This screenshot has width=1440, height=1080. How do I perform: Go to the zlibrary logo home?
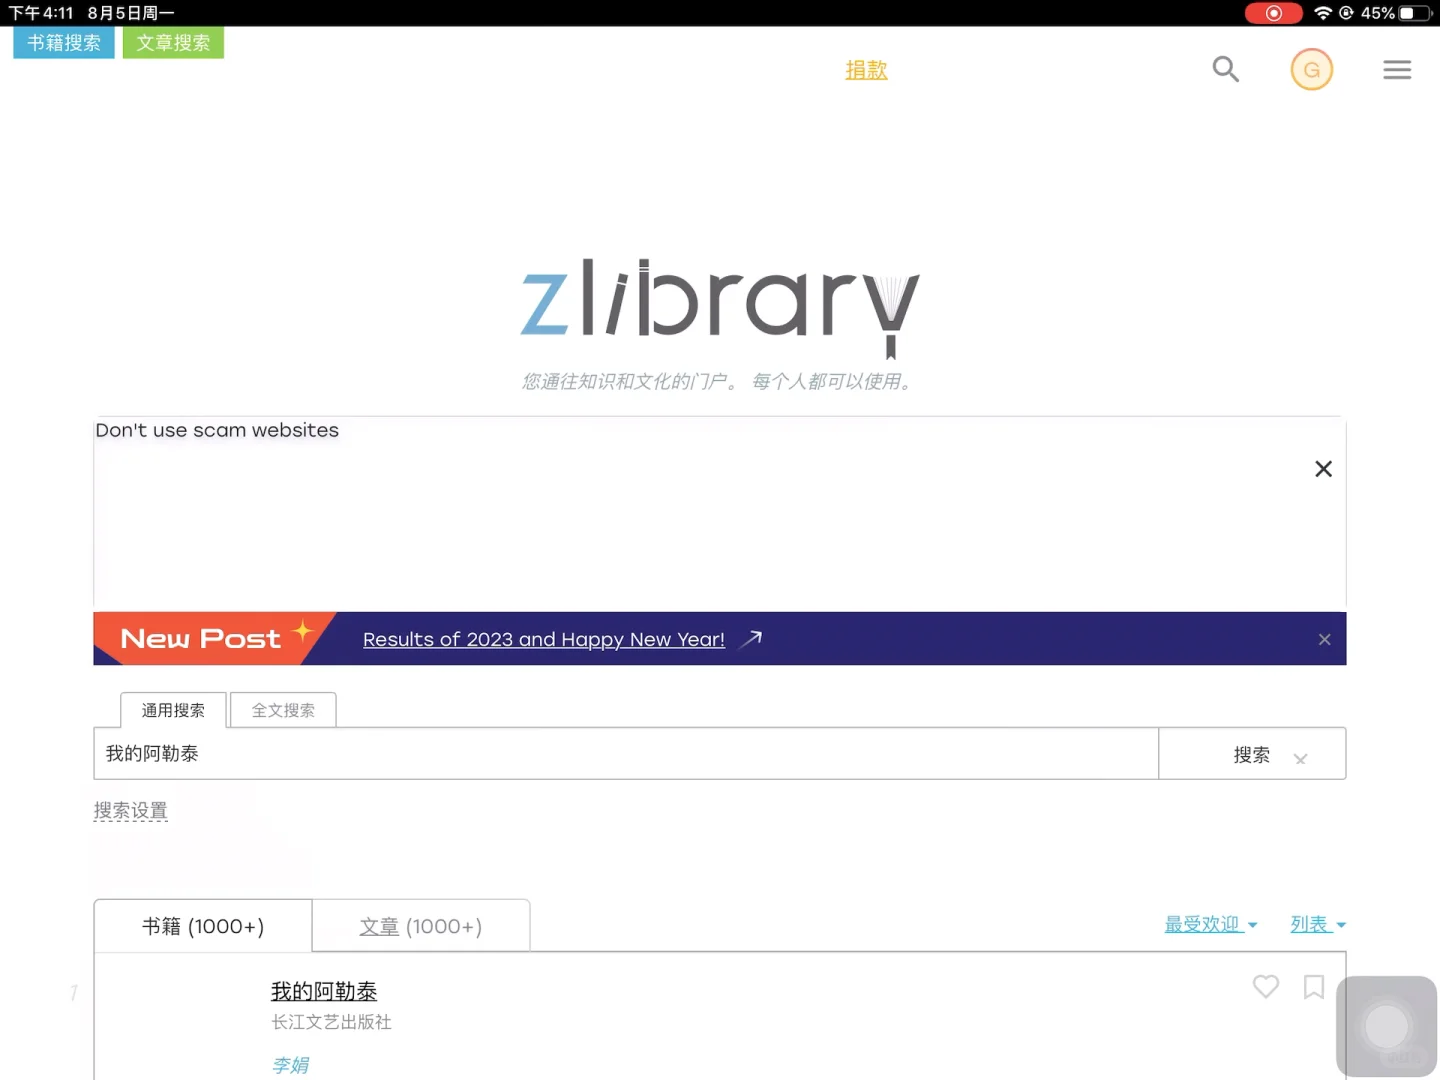[x=720, y=308]
